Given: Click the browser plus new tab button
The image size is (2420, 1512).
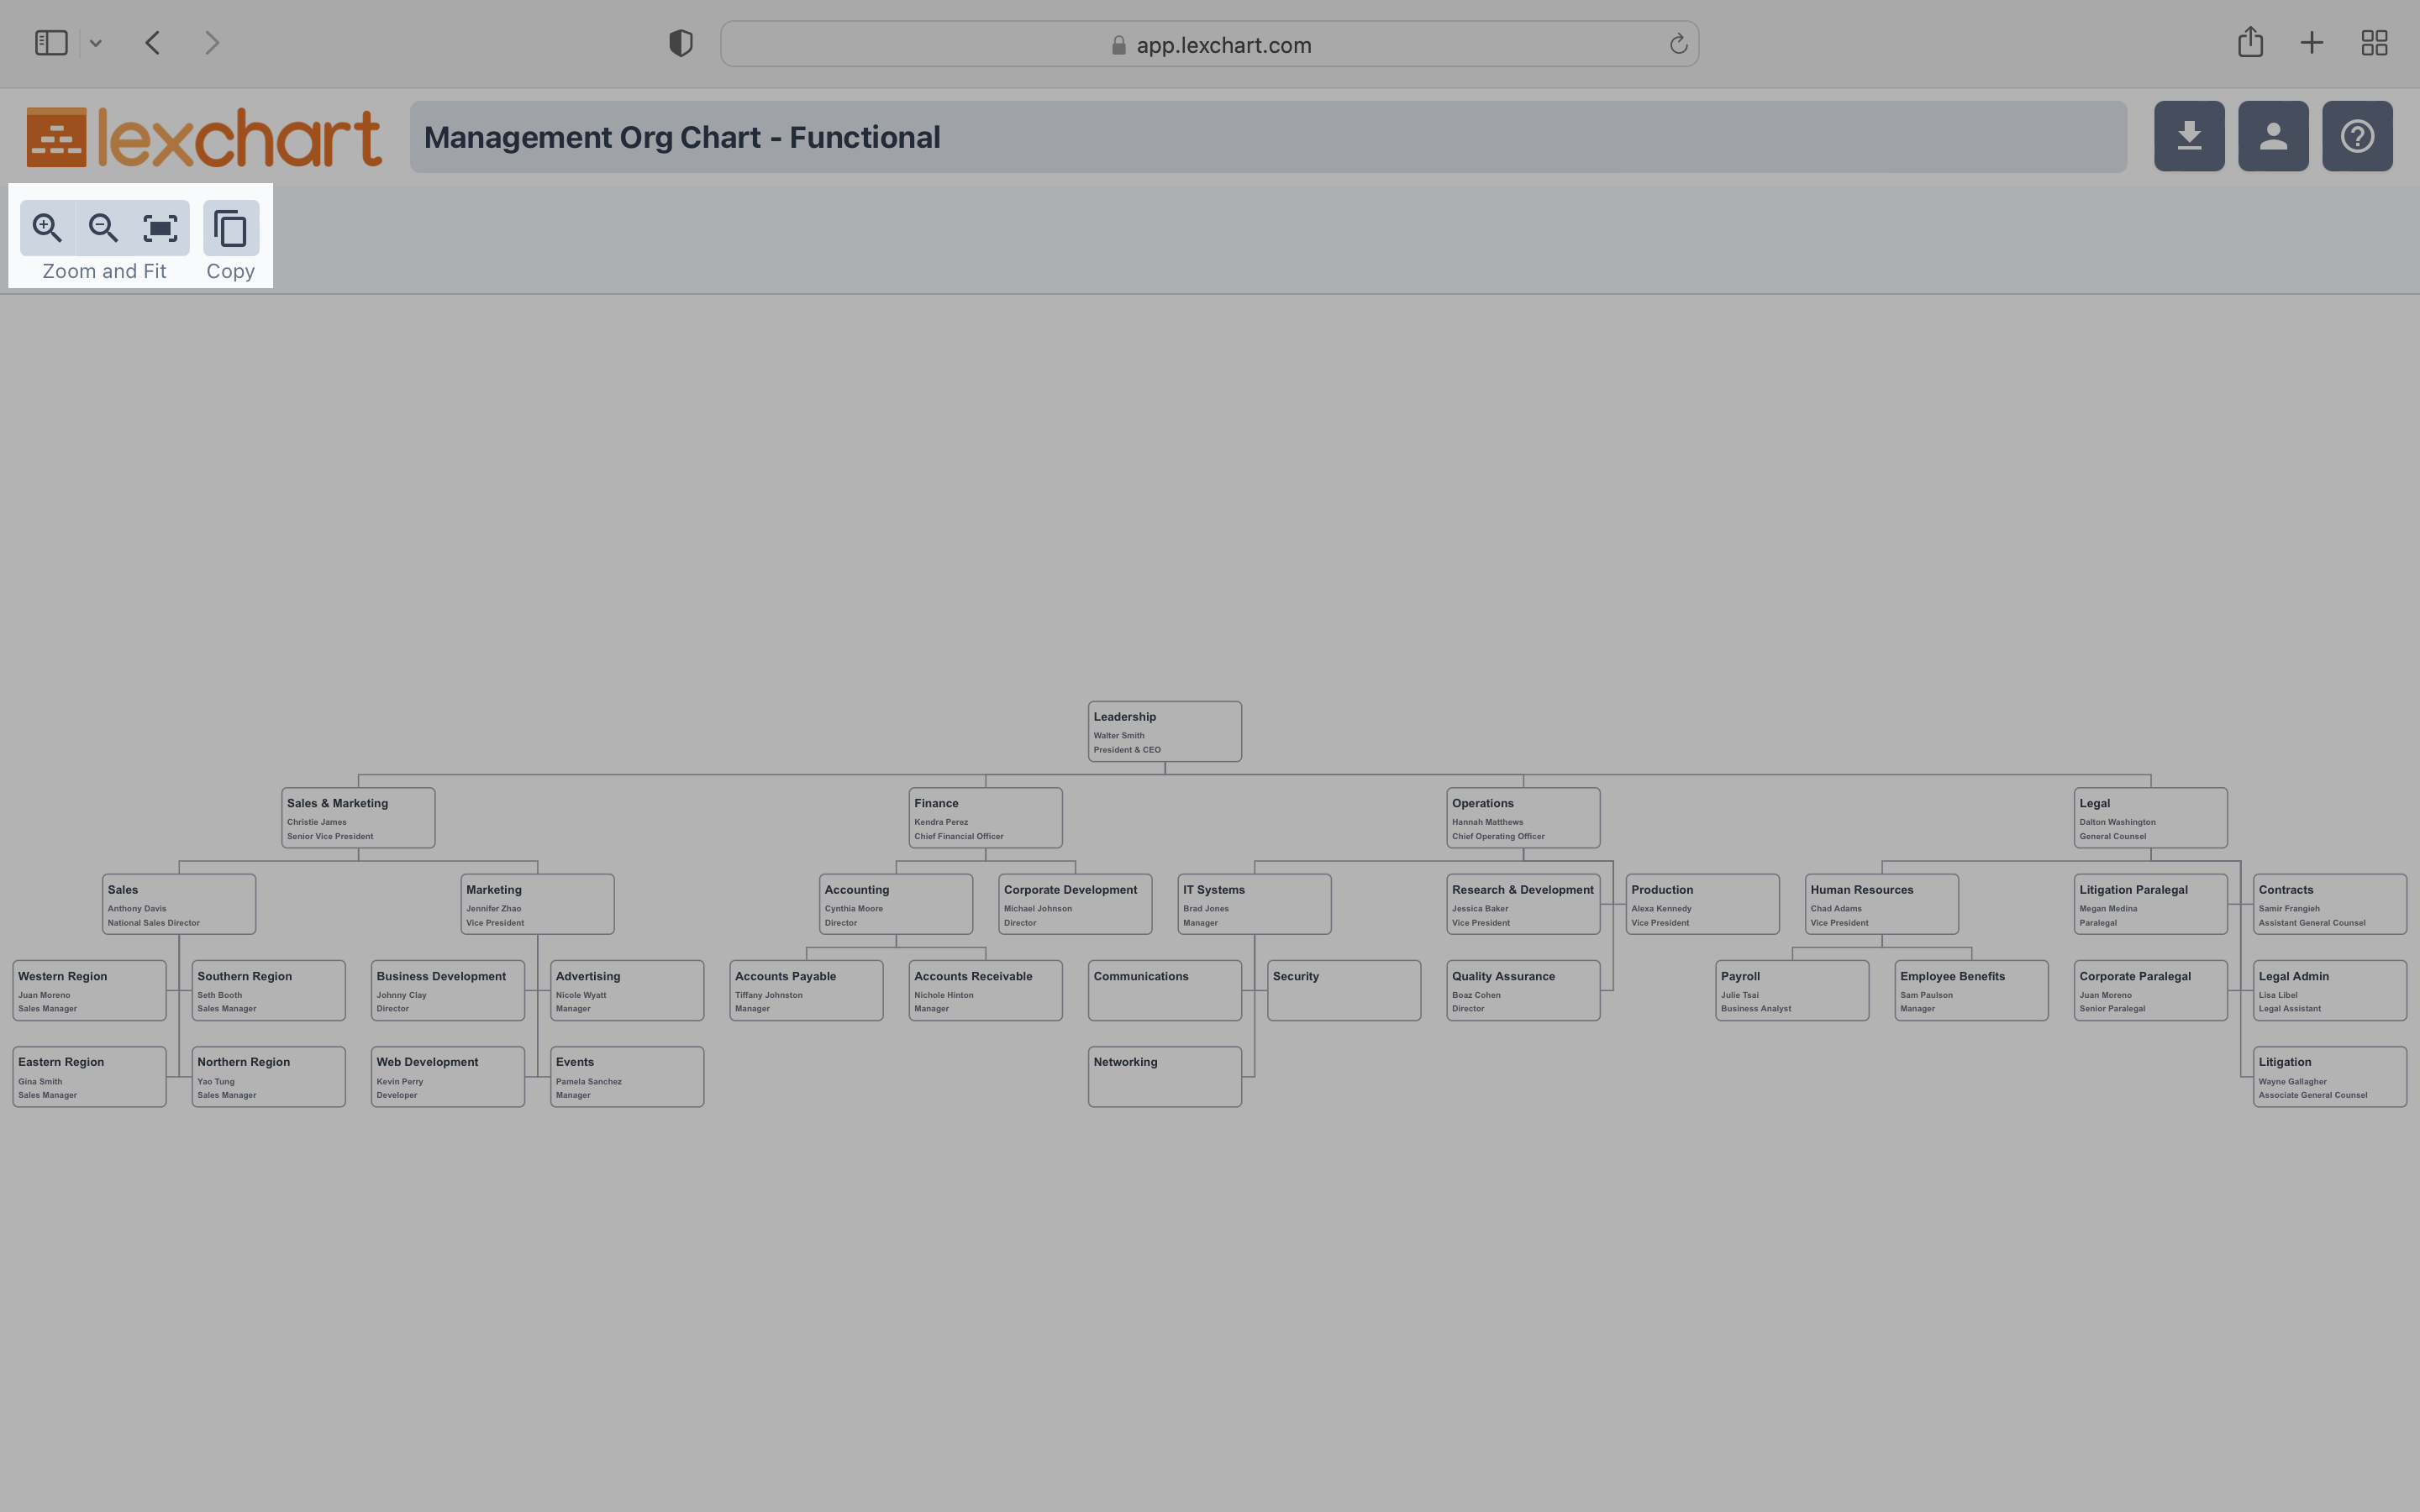Looking at the screenshot, I should (x=2310, y=44).
